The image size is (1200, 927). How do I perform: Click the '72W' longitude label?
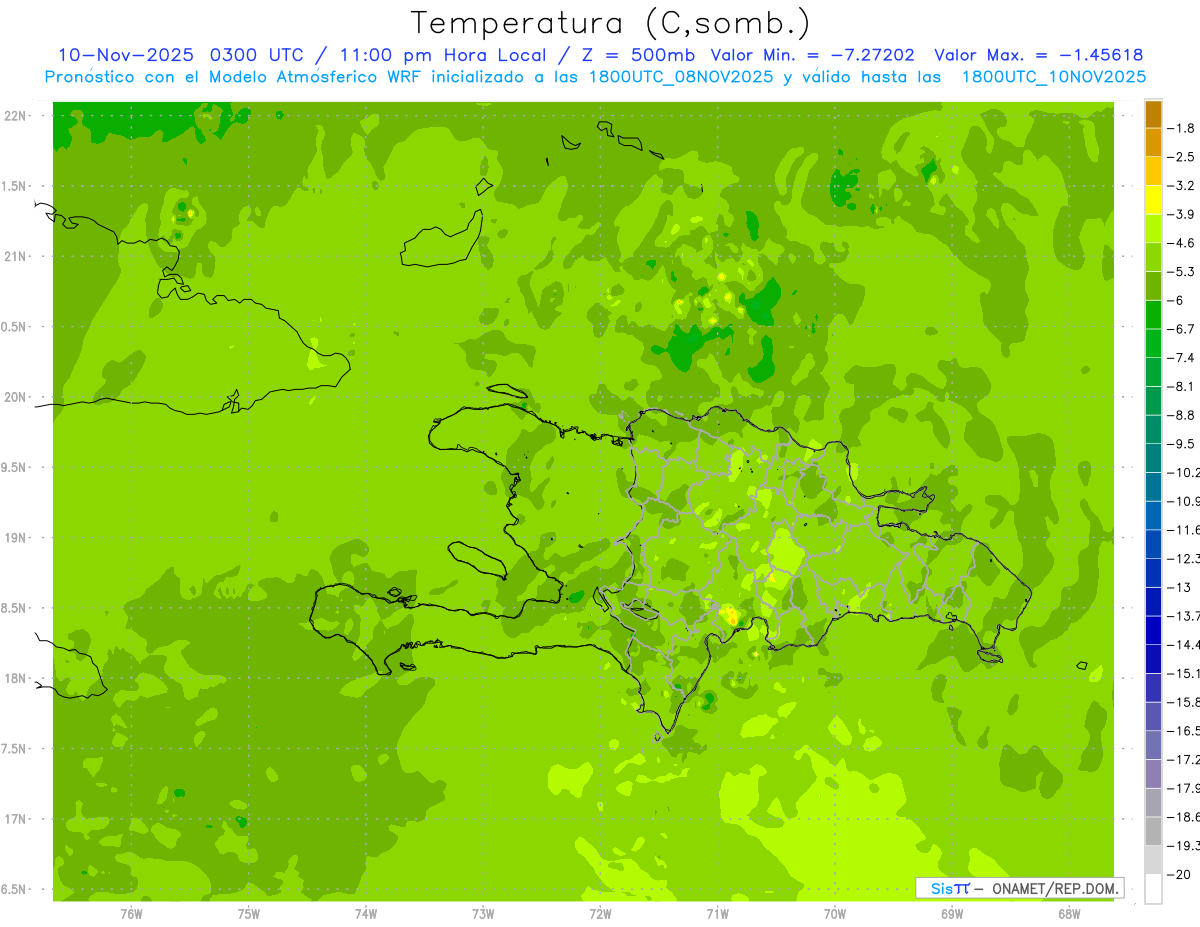[600, 913]
